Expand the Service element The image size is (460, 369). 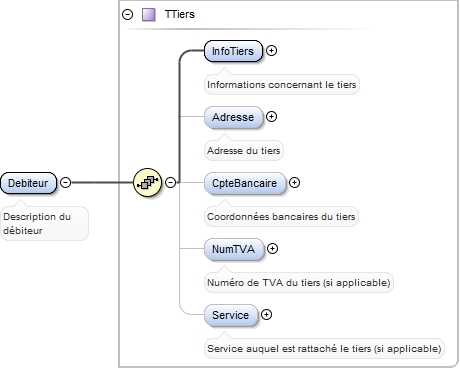pyautogui.click(x=266, y=315)
